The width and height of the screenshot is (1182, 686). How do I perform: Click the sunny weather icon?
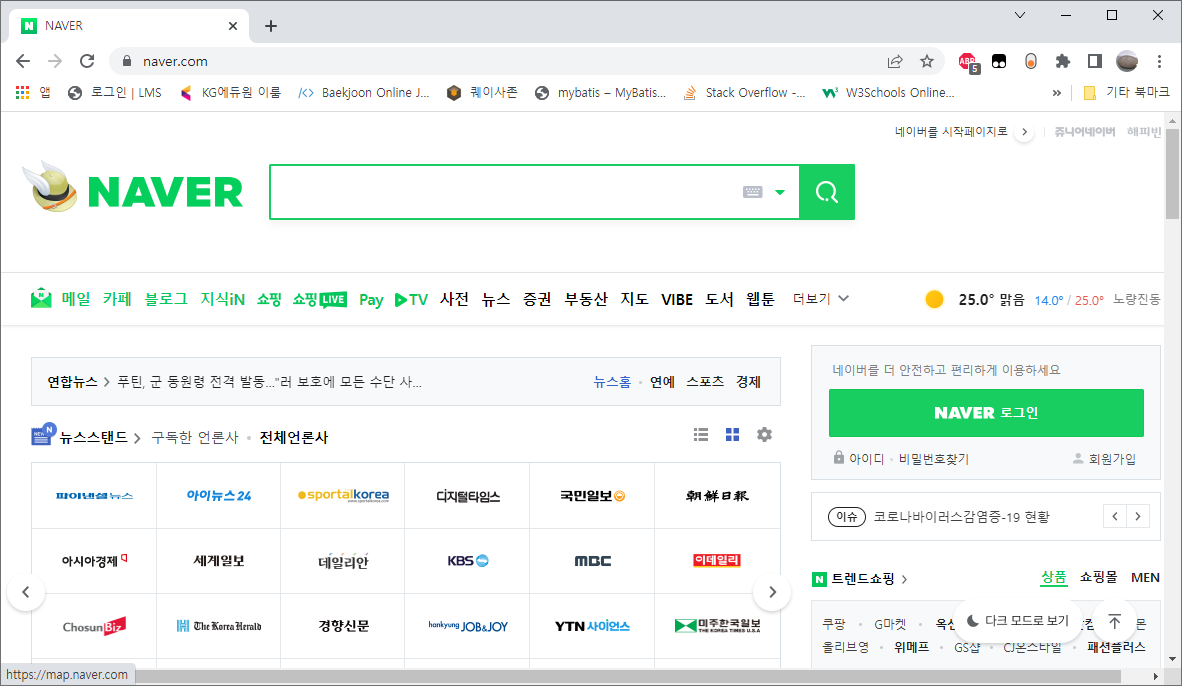934,299
